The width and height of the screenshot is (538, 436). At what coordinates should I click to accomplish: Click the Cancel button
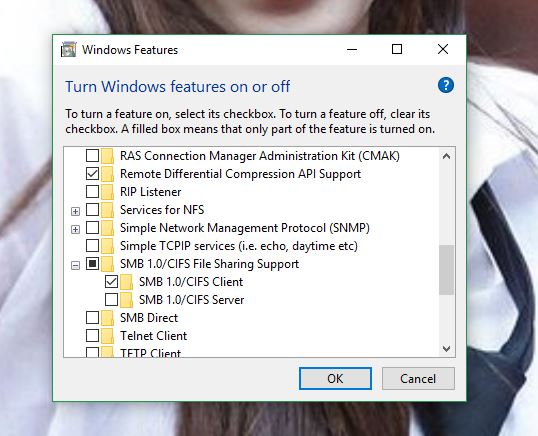click(418, 379)
